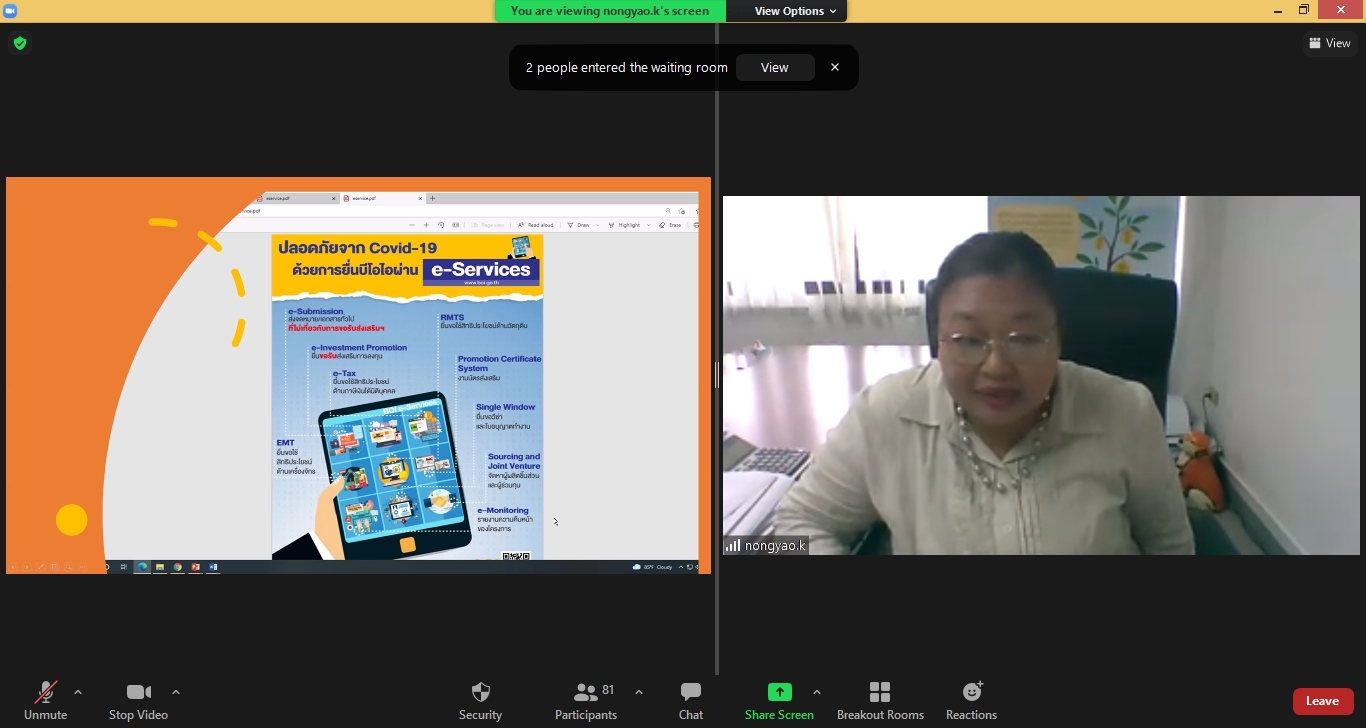Image resolution: width=1366 pixels, height=728 pixels.
Task: Click the PDF zoom in plus button
Action: 427,225
